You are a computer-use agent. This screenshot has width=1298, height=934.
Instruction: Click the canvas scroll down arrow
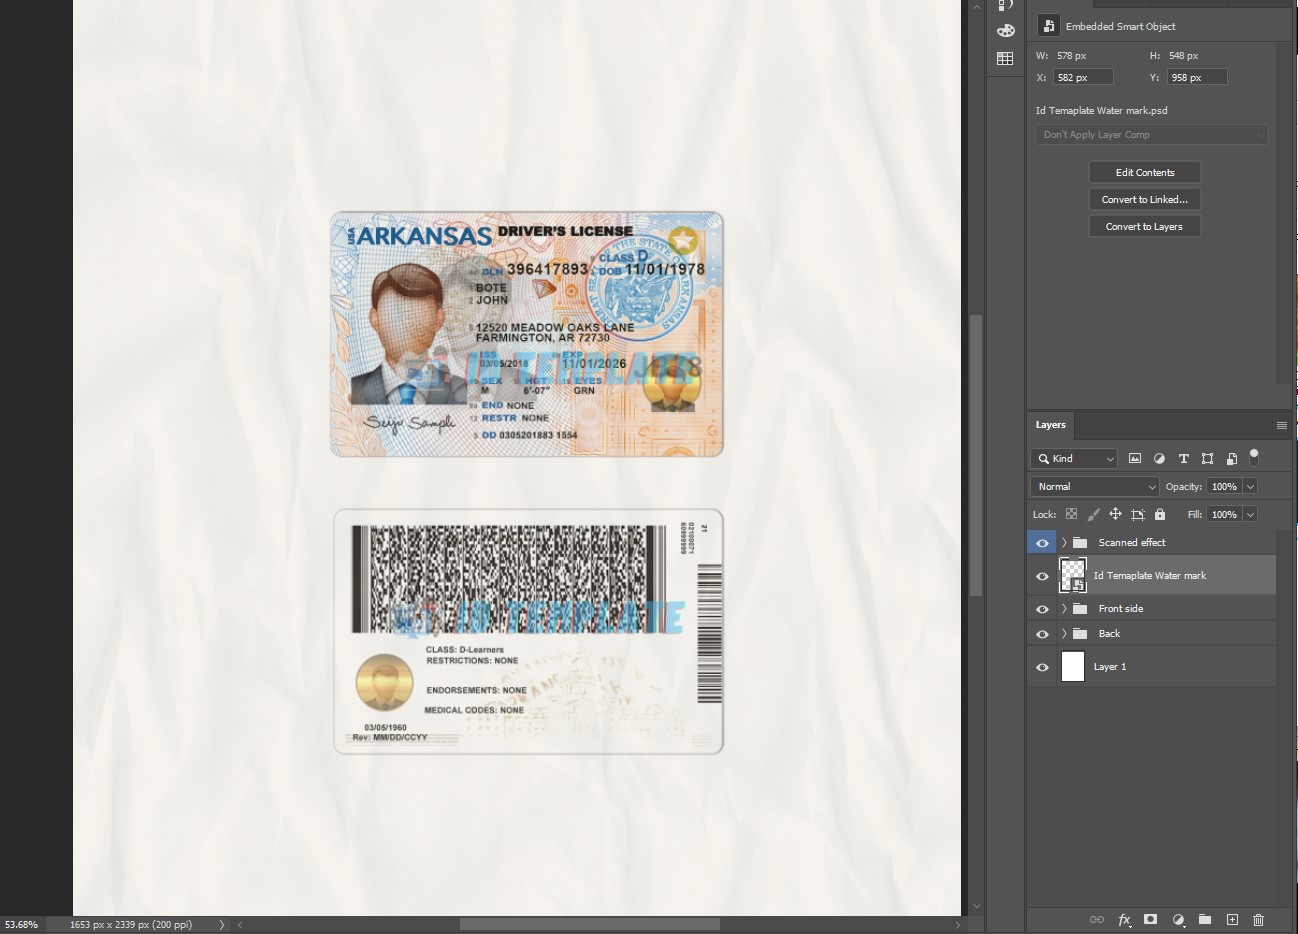976,906
